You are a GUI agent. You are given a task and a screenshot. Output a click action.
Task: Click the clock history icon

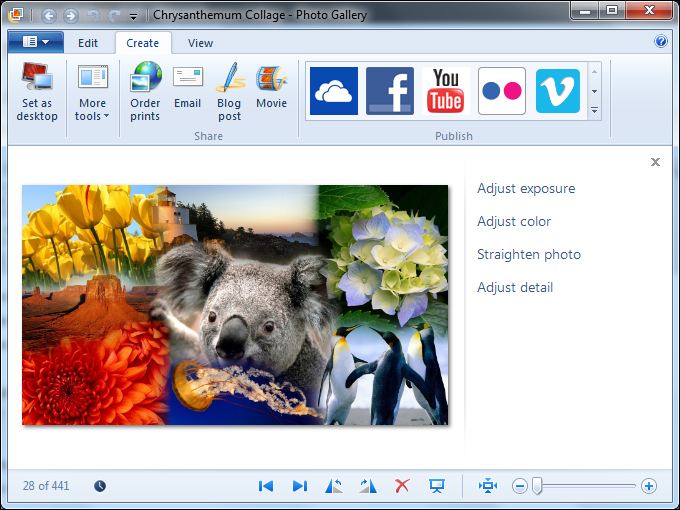[100, 486]
